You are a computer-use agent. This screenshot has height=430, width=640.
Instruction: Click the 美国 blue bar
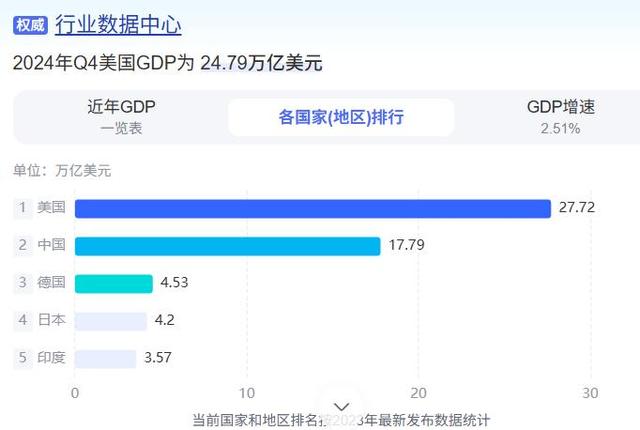[313, 209]
